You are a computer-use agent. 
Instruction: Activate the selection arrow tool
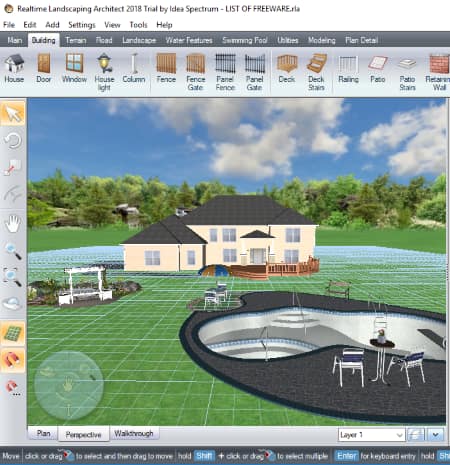13,113
